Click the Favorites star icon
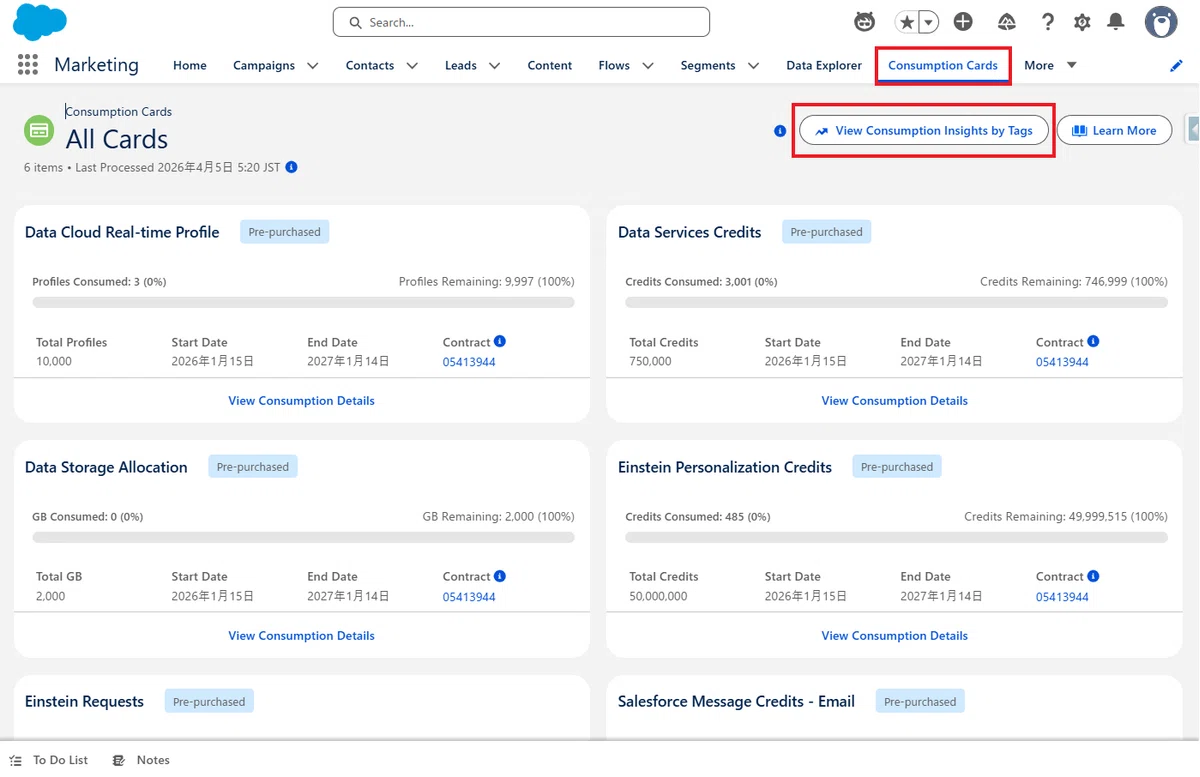Screen dimensions: 1200x777 pos(907,22)
